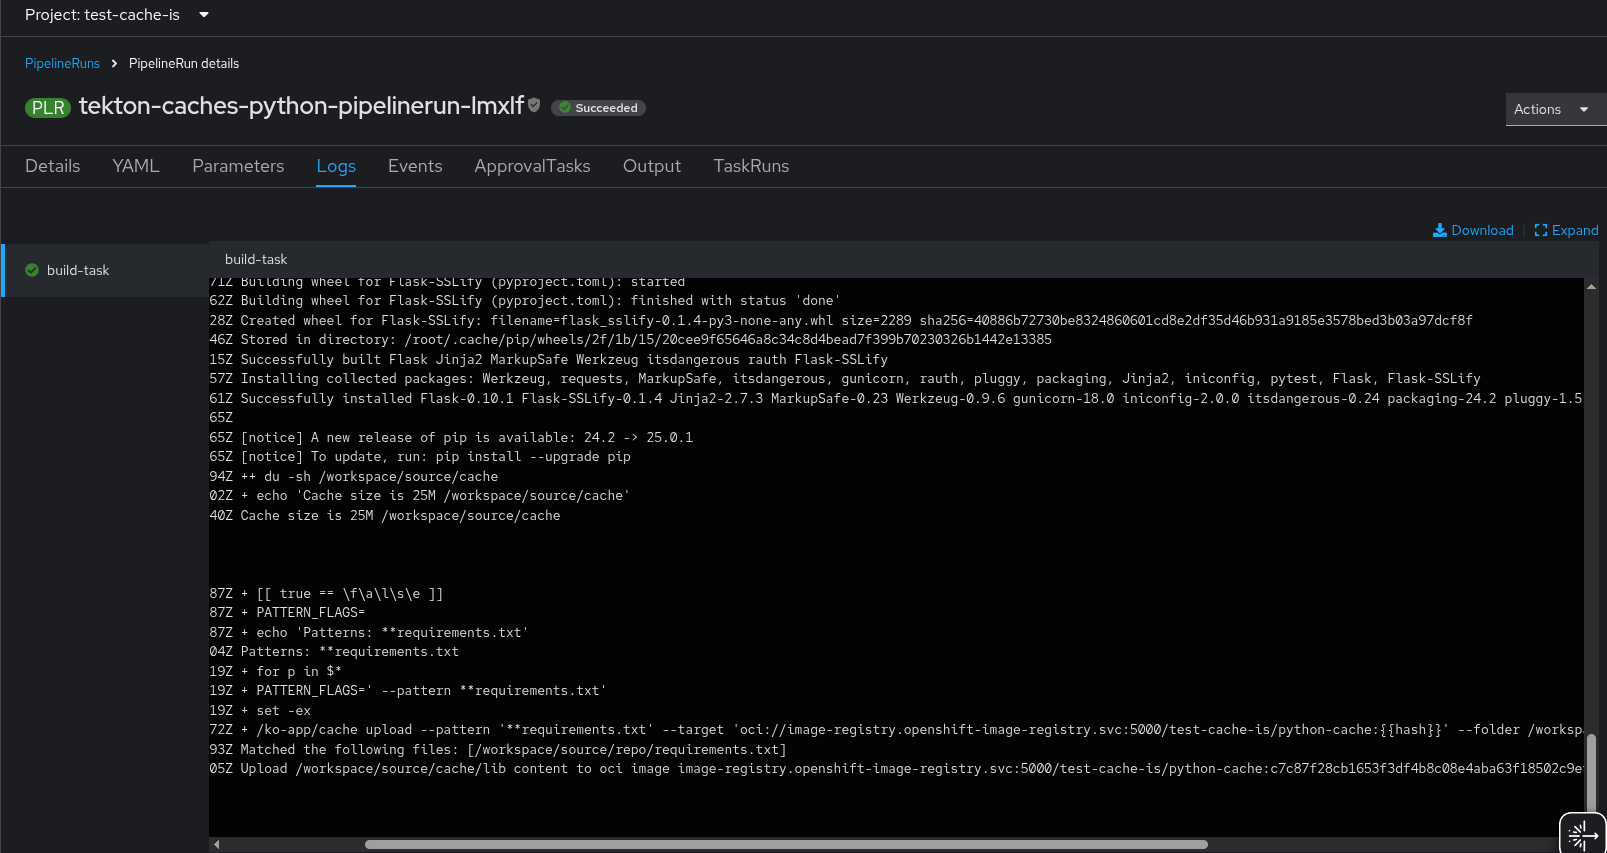1607x853 pixels.
Task: Click the log scroll-up arrow
Action: coord(1590,287)
